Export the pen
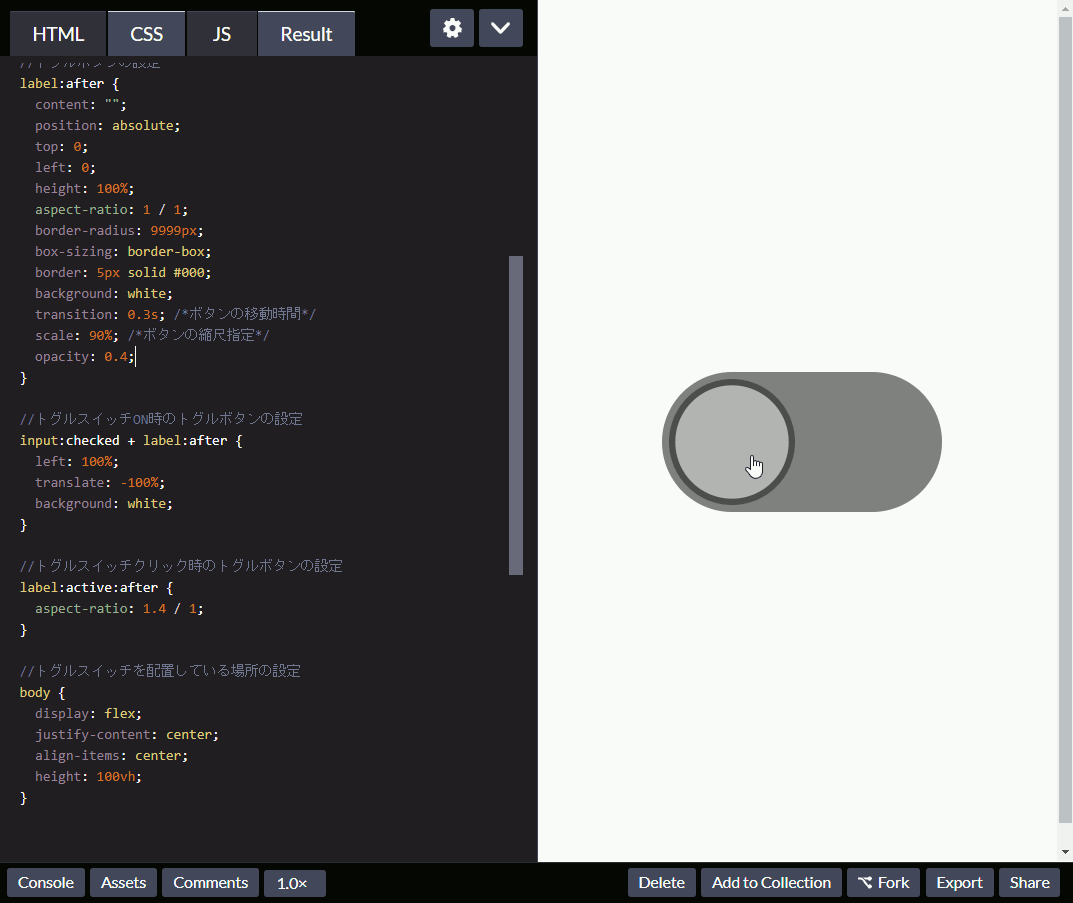The image size is (1073, 903). (x=959, y=882)
